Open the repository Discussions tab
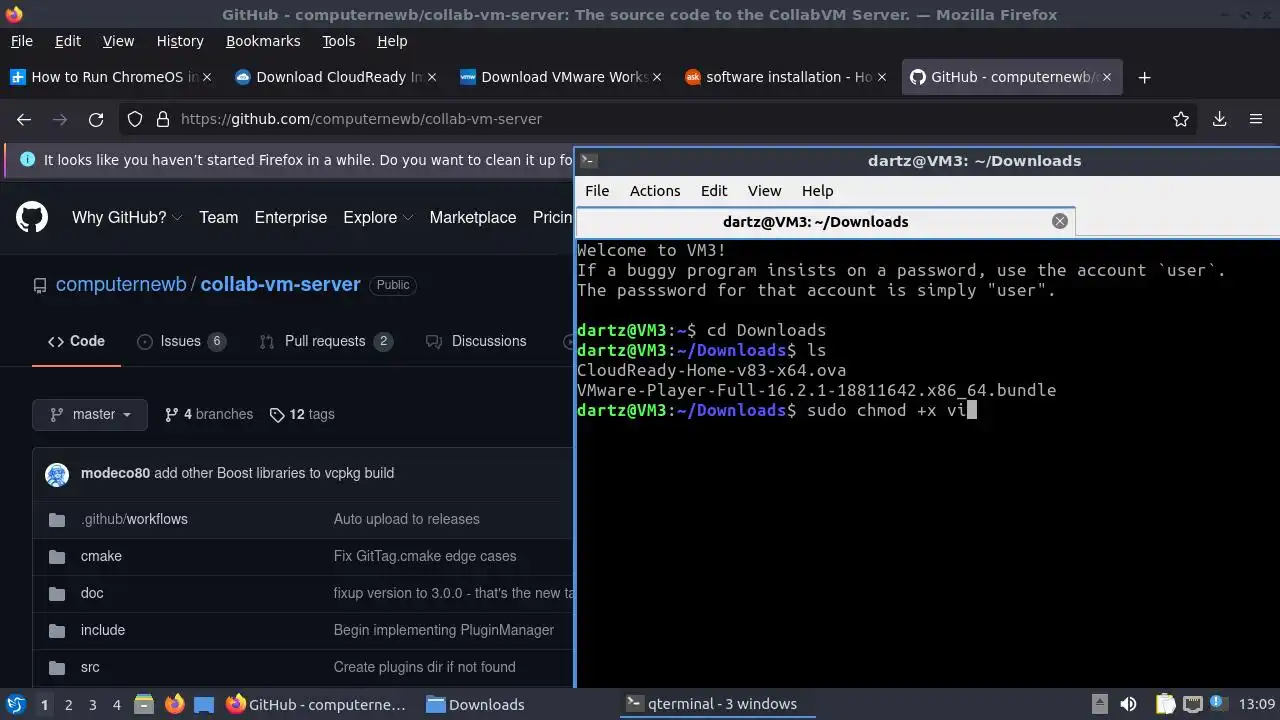Image resolution: width=1280 pixels, height=720 pixels. click(x=476, y=341)
